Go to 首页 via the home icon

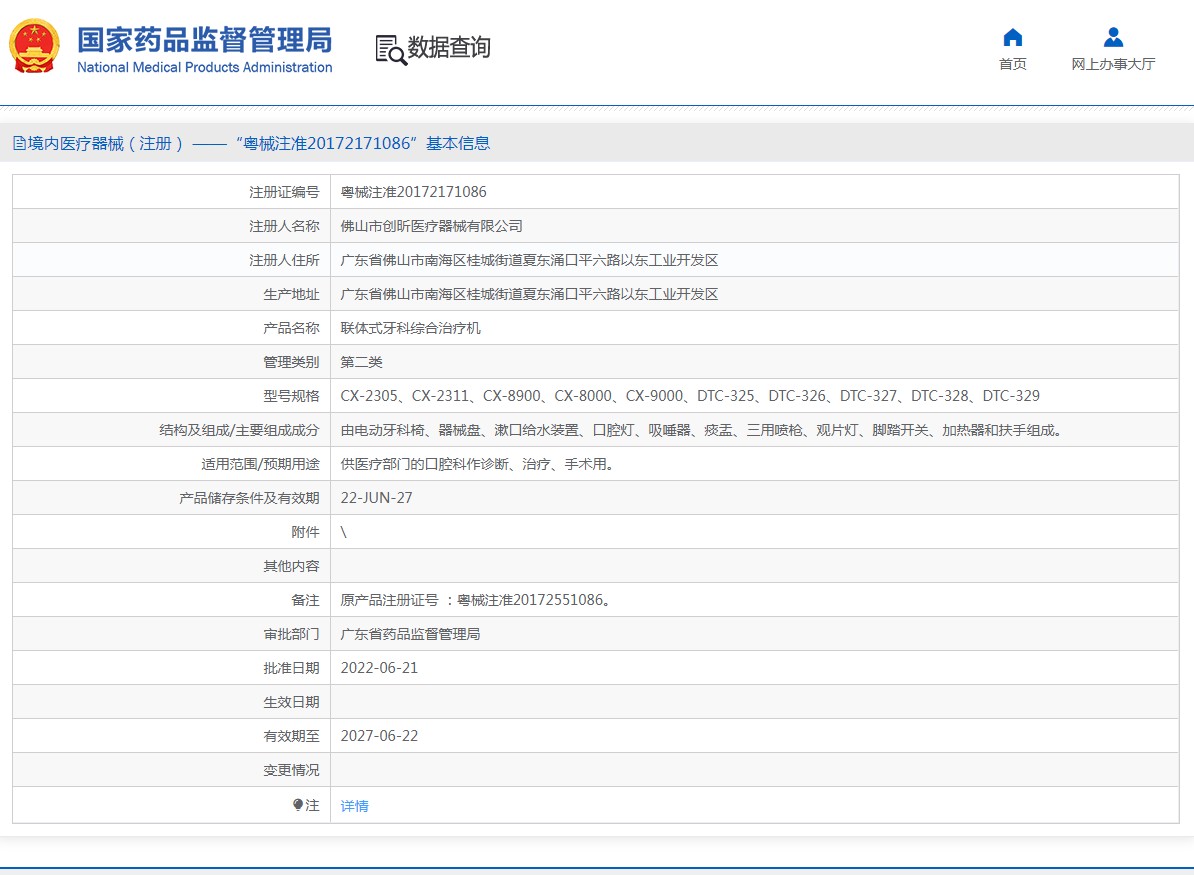pyautogui.click(x=1012, y=37)
